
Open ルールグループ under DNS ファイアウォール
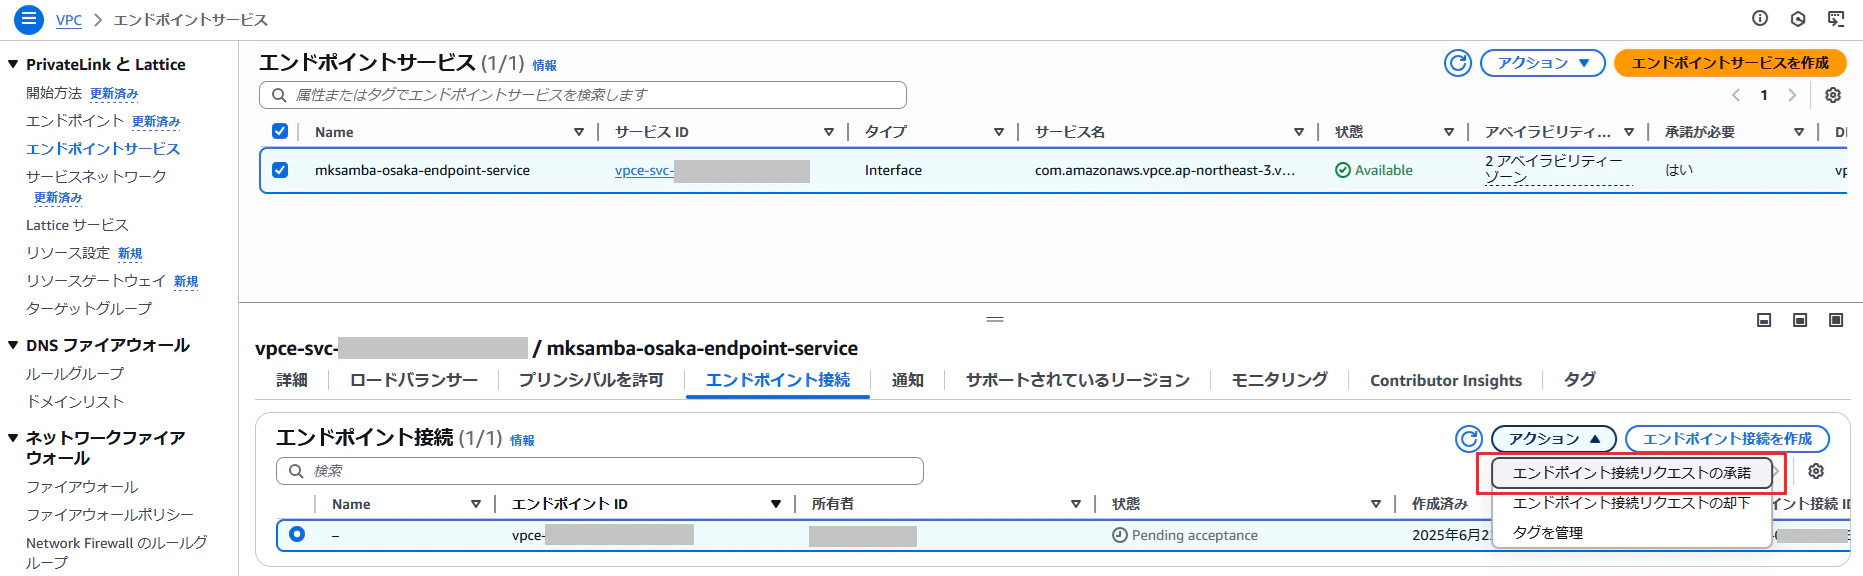point(75,374)
